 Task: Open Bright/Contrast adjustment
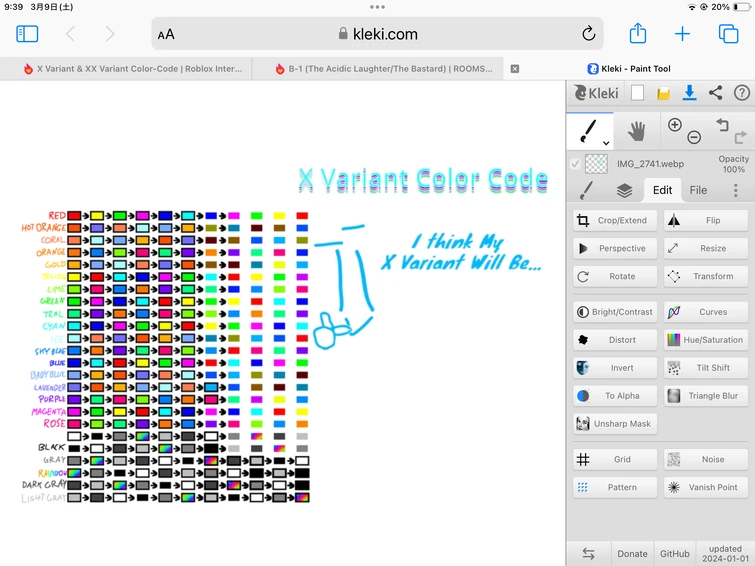615,312
